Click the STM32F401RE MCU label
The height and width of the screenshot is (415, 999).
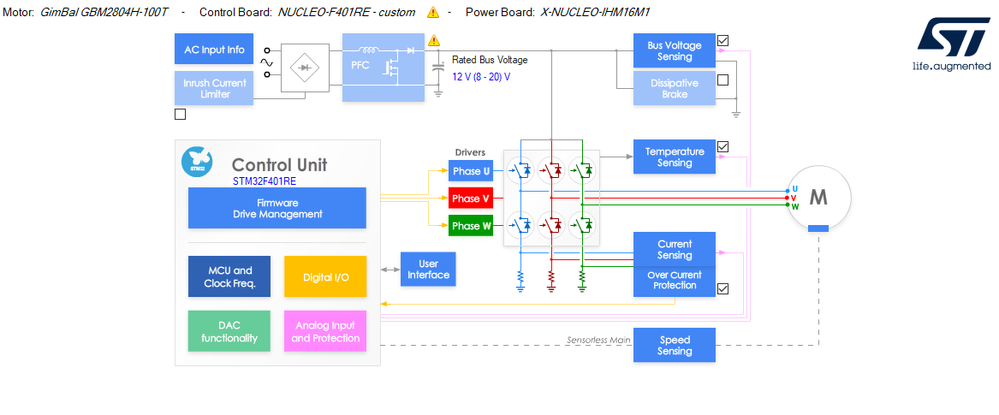click(x=264, y=180)
